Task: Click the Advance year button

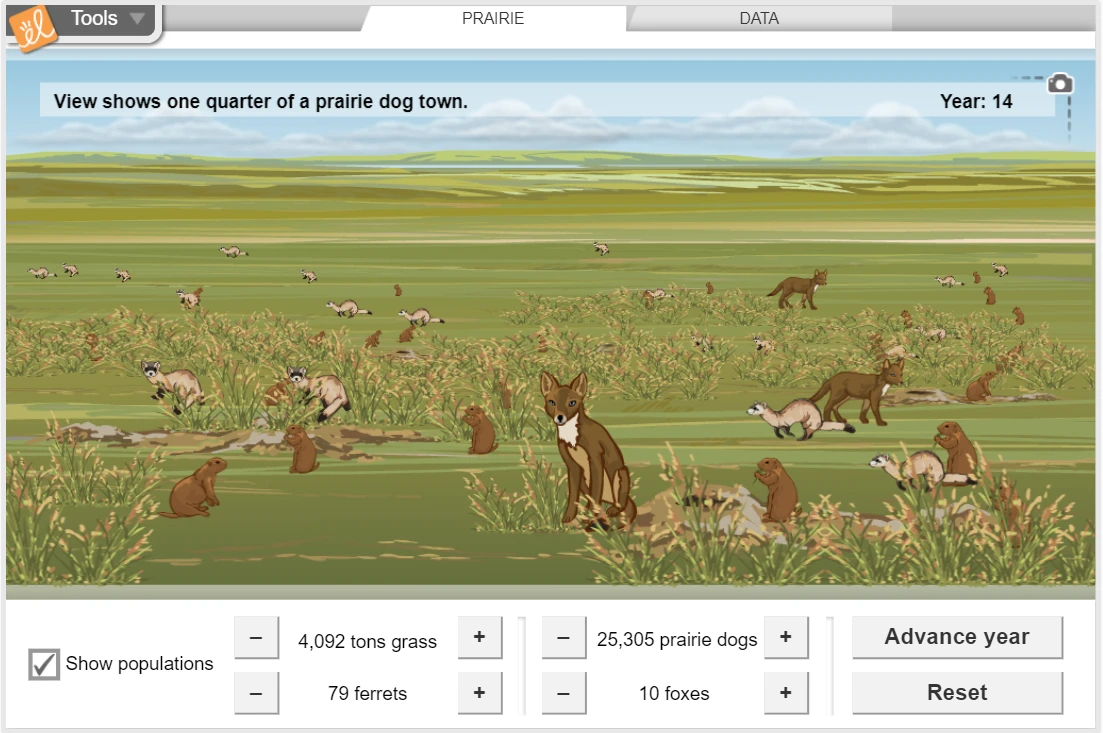Action: (x=957, y=637)
